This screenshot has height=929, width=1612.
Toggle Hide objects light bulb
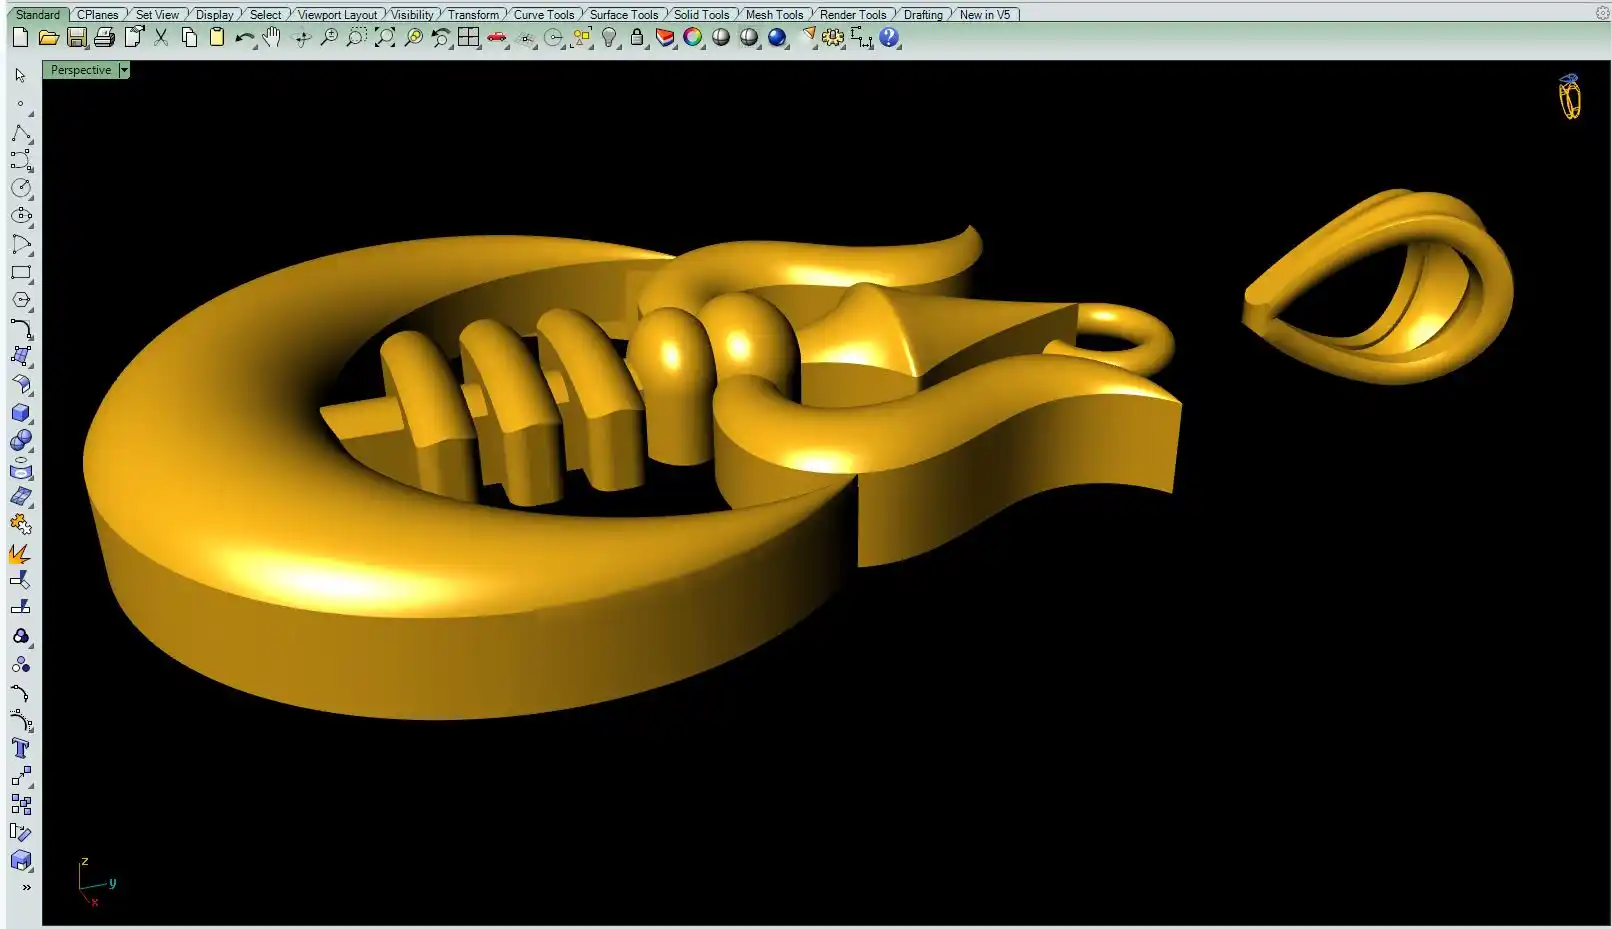click(x=609, y=38)
